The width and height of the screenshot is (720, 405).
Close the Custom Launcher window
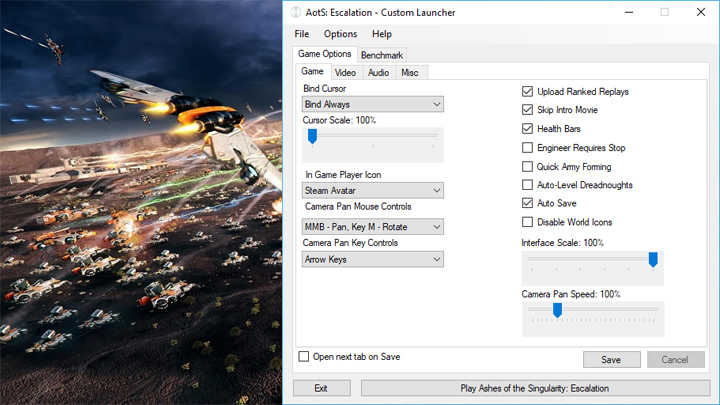[x=701, y=12]
